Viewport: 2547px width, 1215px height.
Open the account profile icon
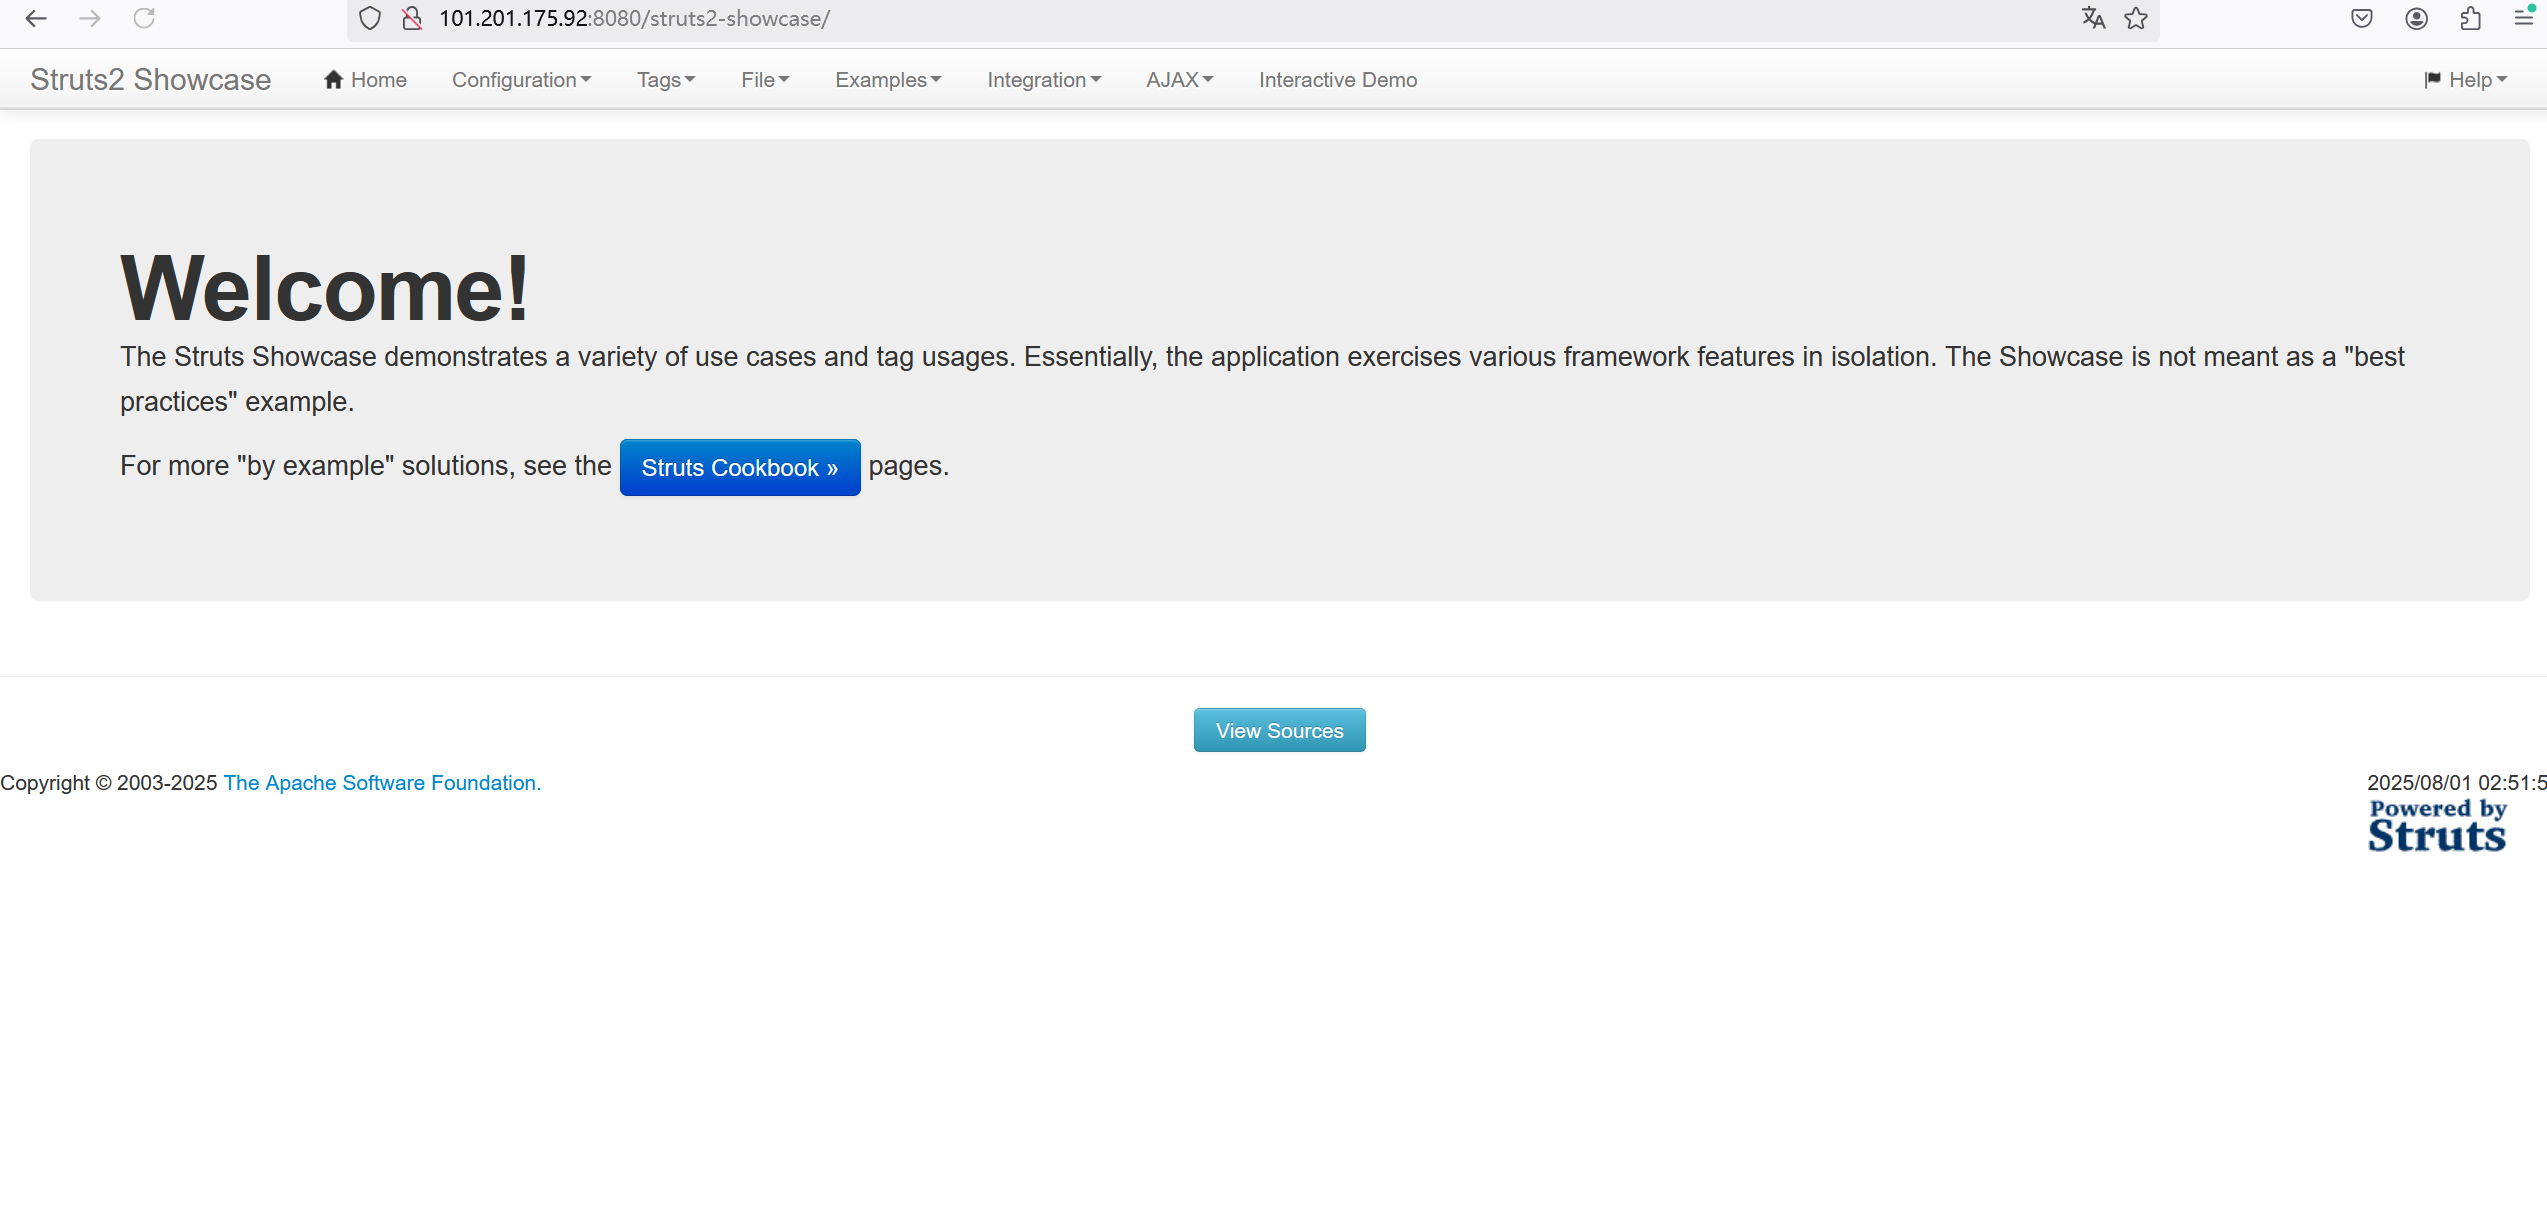point(2417,18)
